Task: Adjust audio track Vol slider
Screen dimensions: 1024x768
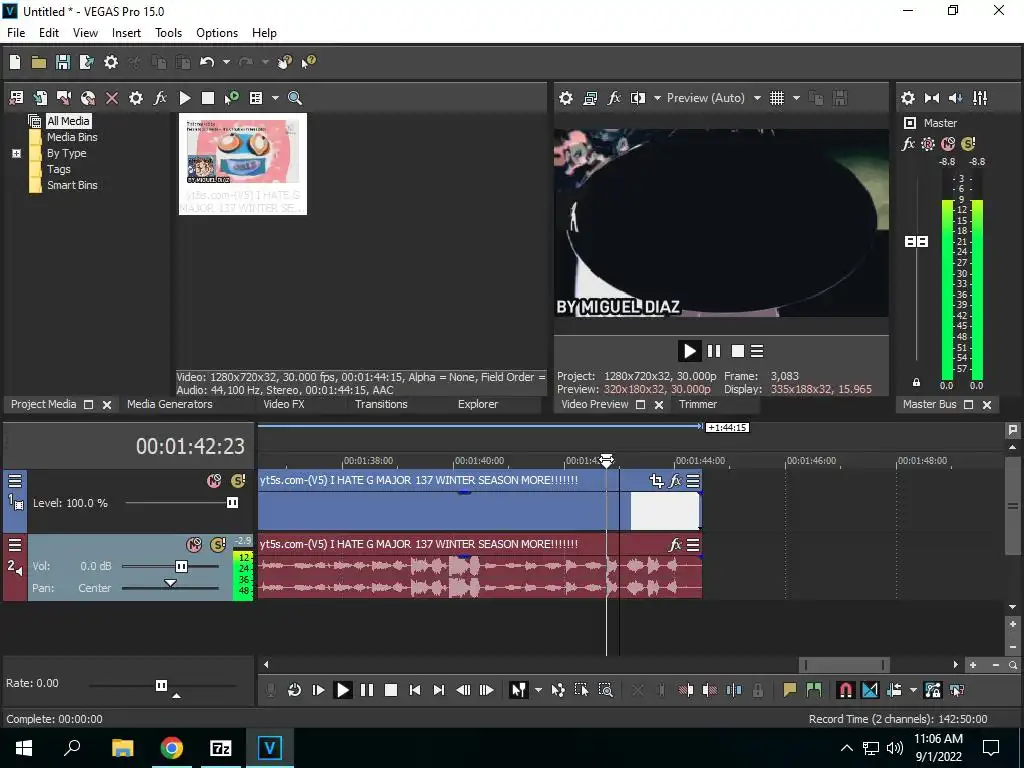Action: [181, 566]
